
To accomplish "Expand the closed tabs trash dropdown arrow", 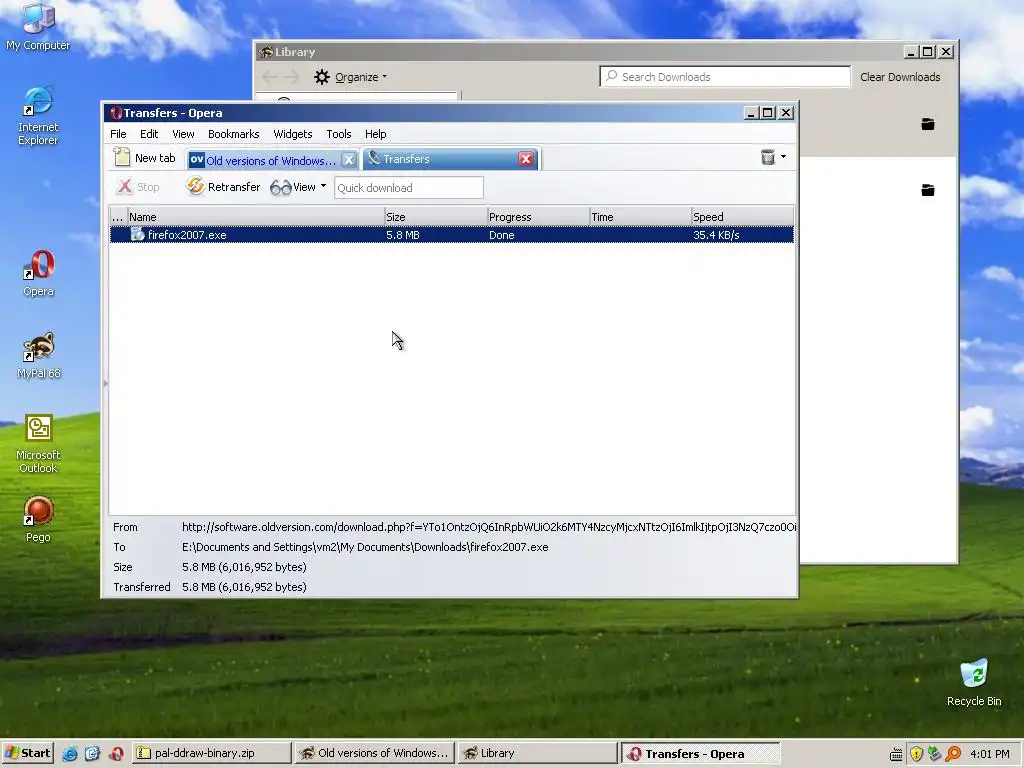I will coord(783,157).
